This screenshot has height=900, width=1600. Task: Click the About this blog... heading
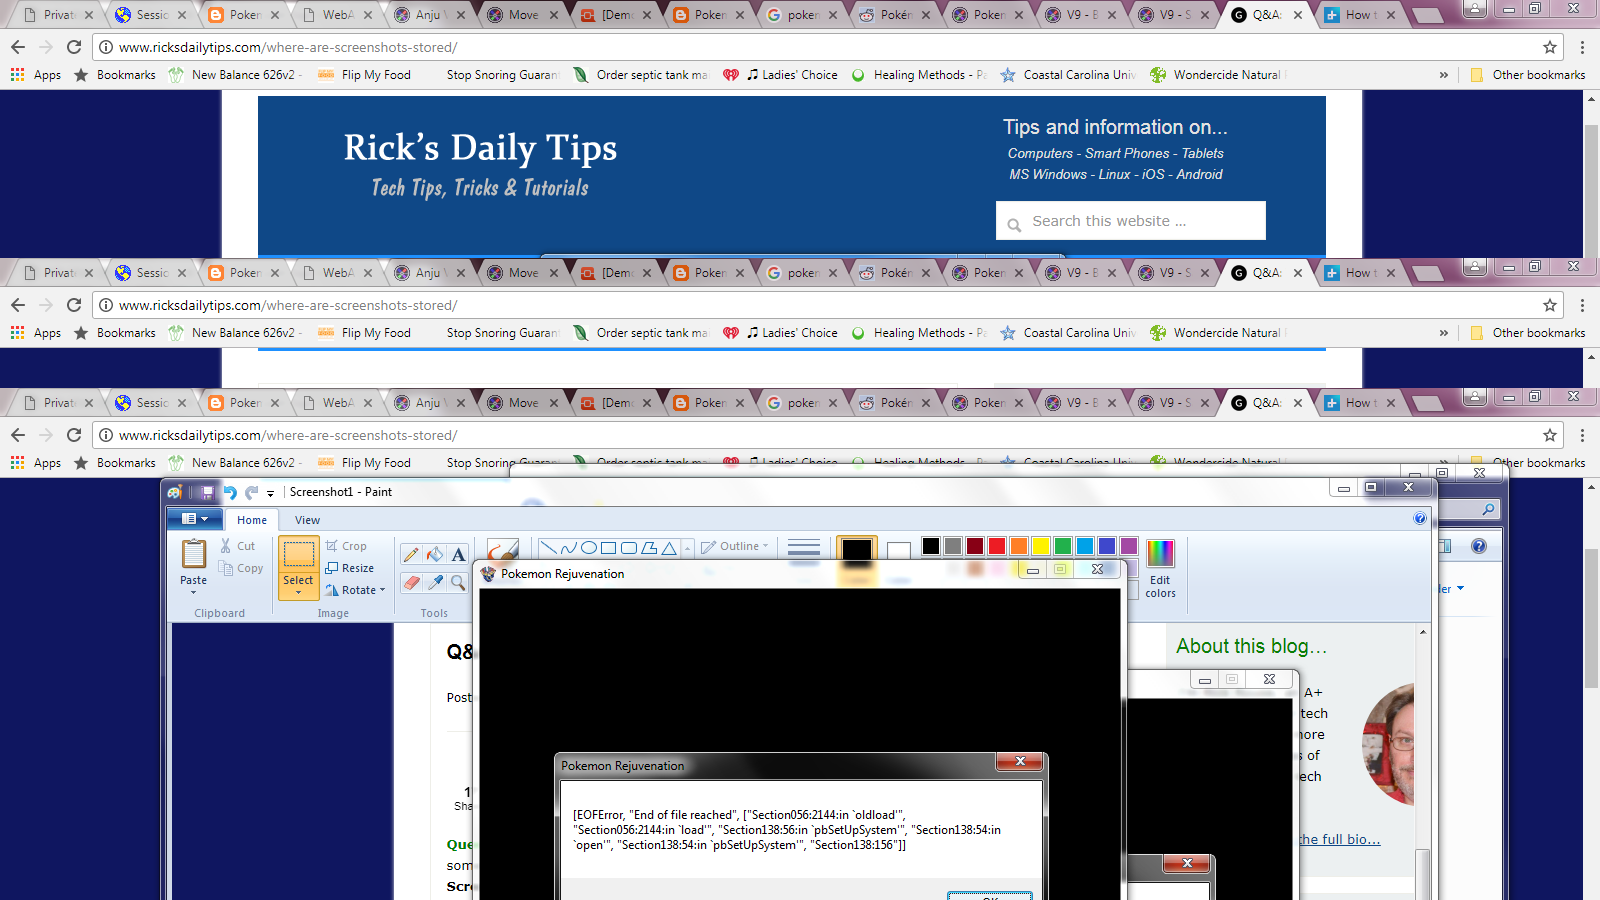click(1251, 646)
